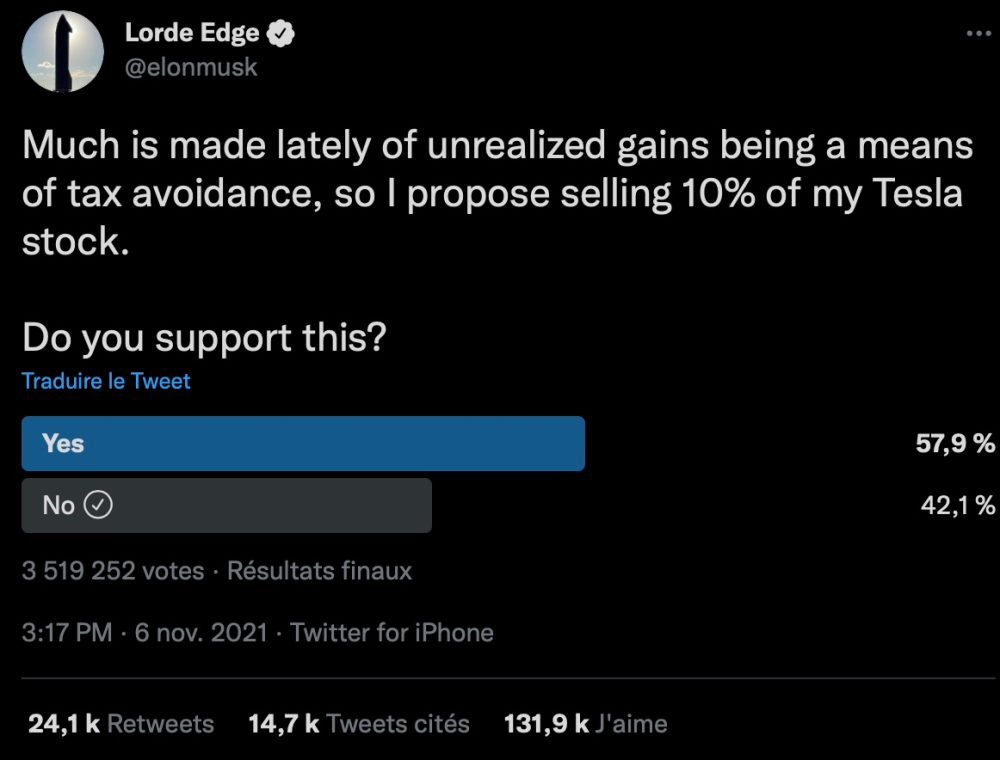This screenshot has width=1000, height=760.
Task: Click Traduire le Tweet to translate
Action: pos(106,381)
